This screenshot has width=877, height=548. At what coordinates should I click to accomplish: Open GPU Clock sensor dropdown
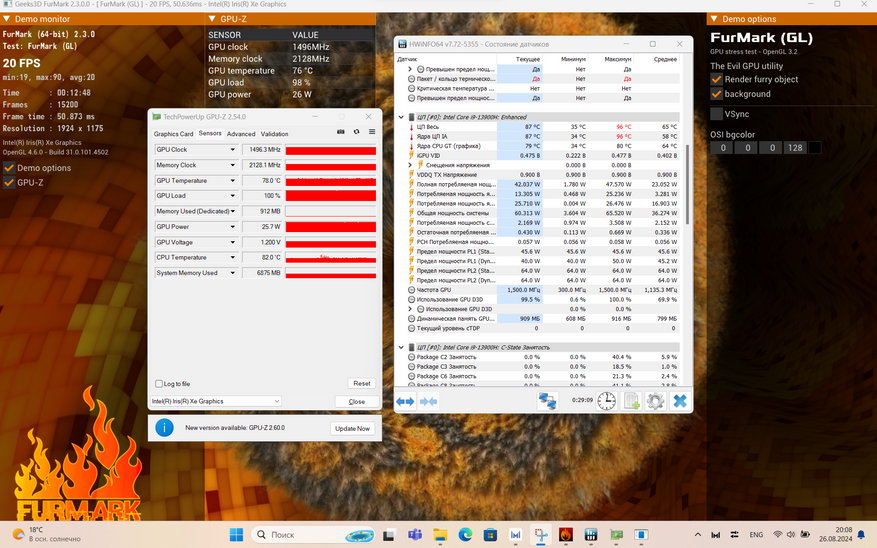click(233, 150)
